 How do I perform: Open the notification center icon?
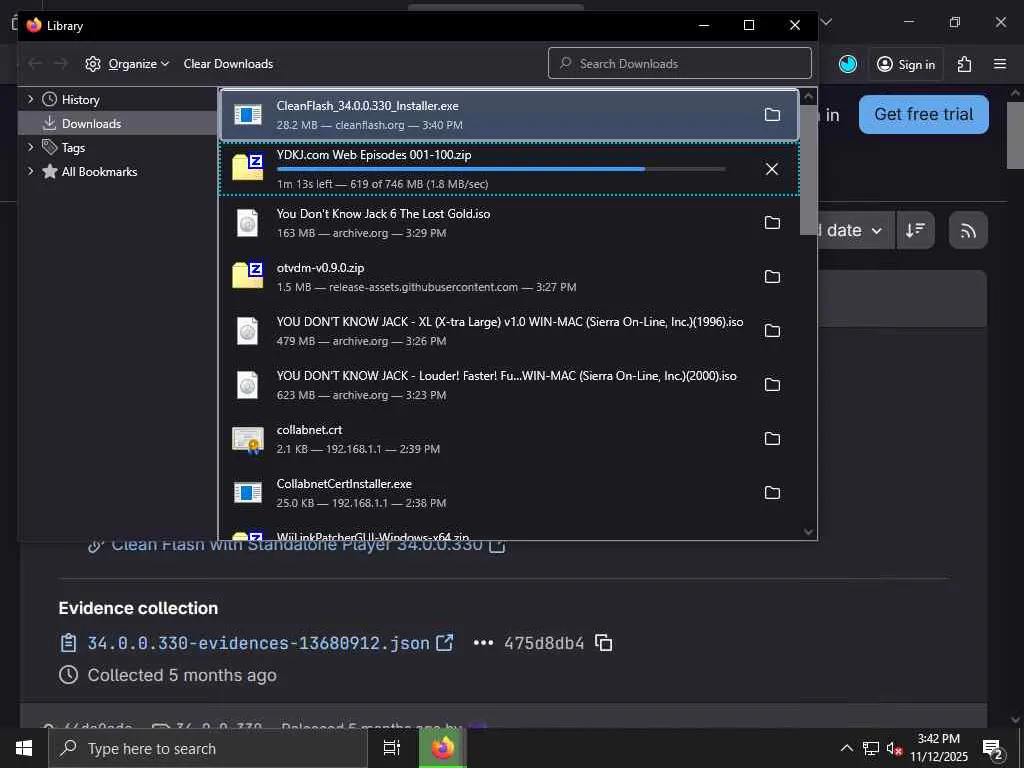coord(993,749)
